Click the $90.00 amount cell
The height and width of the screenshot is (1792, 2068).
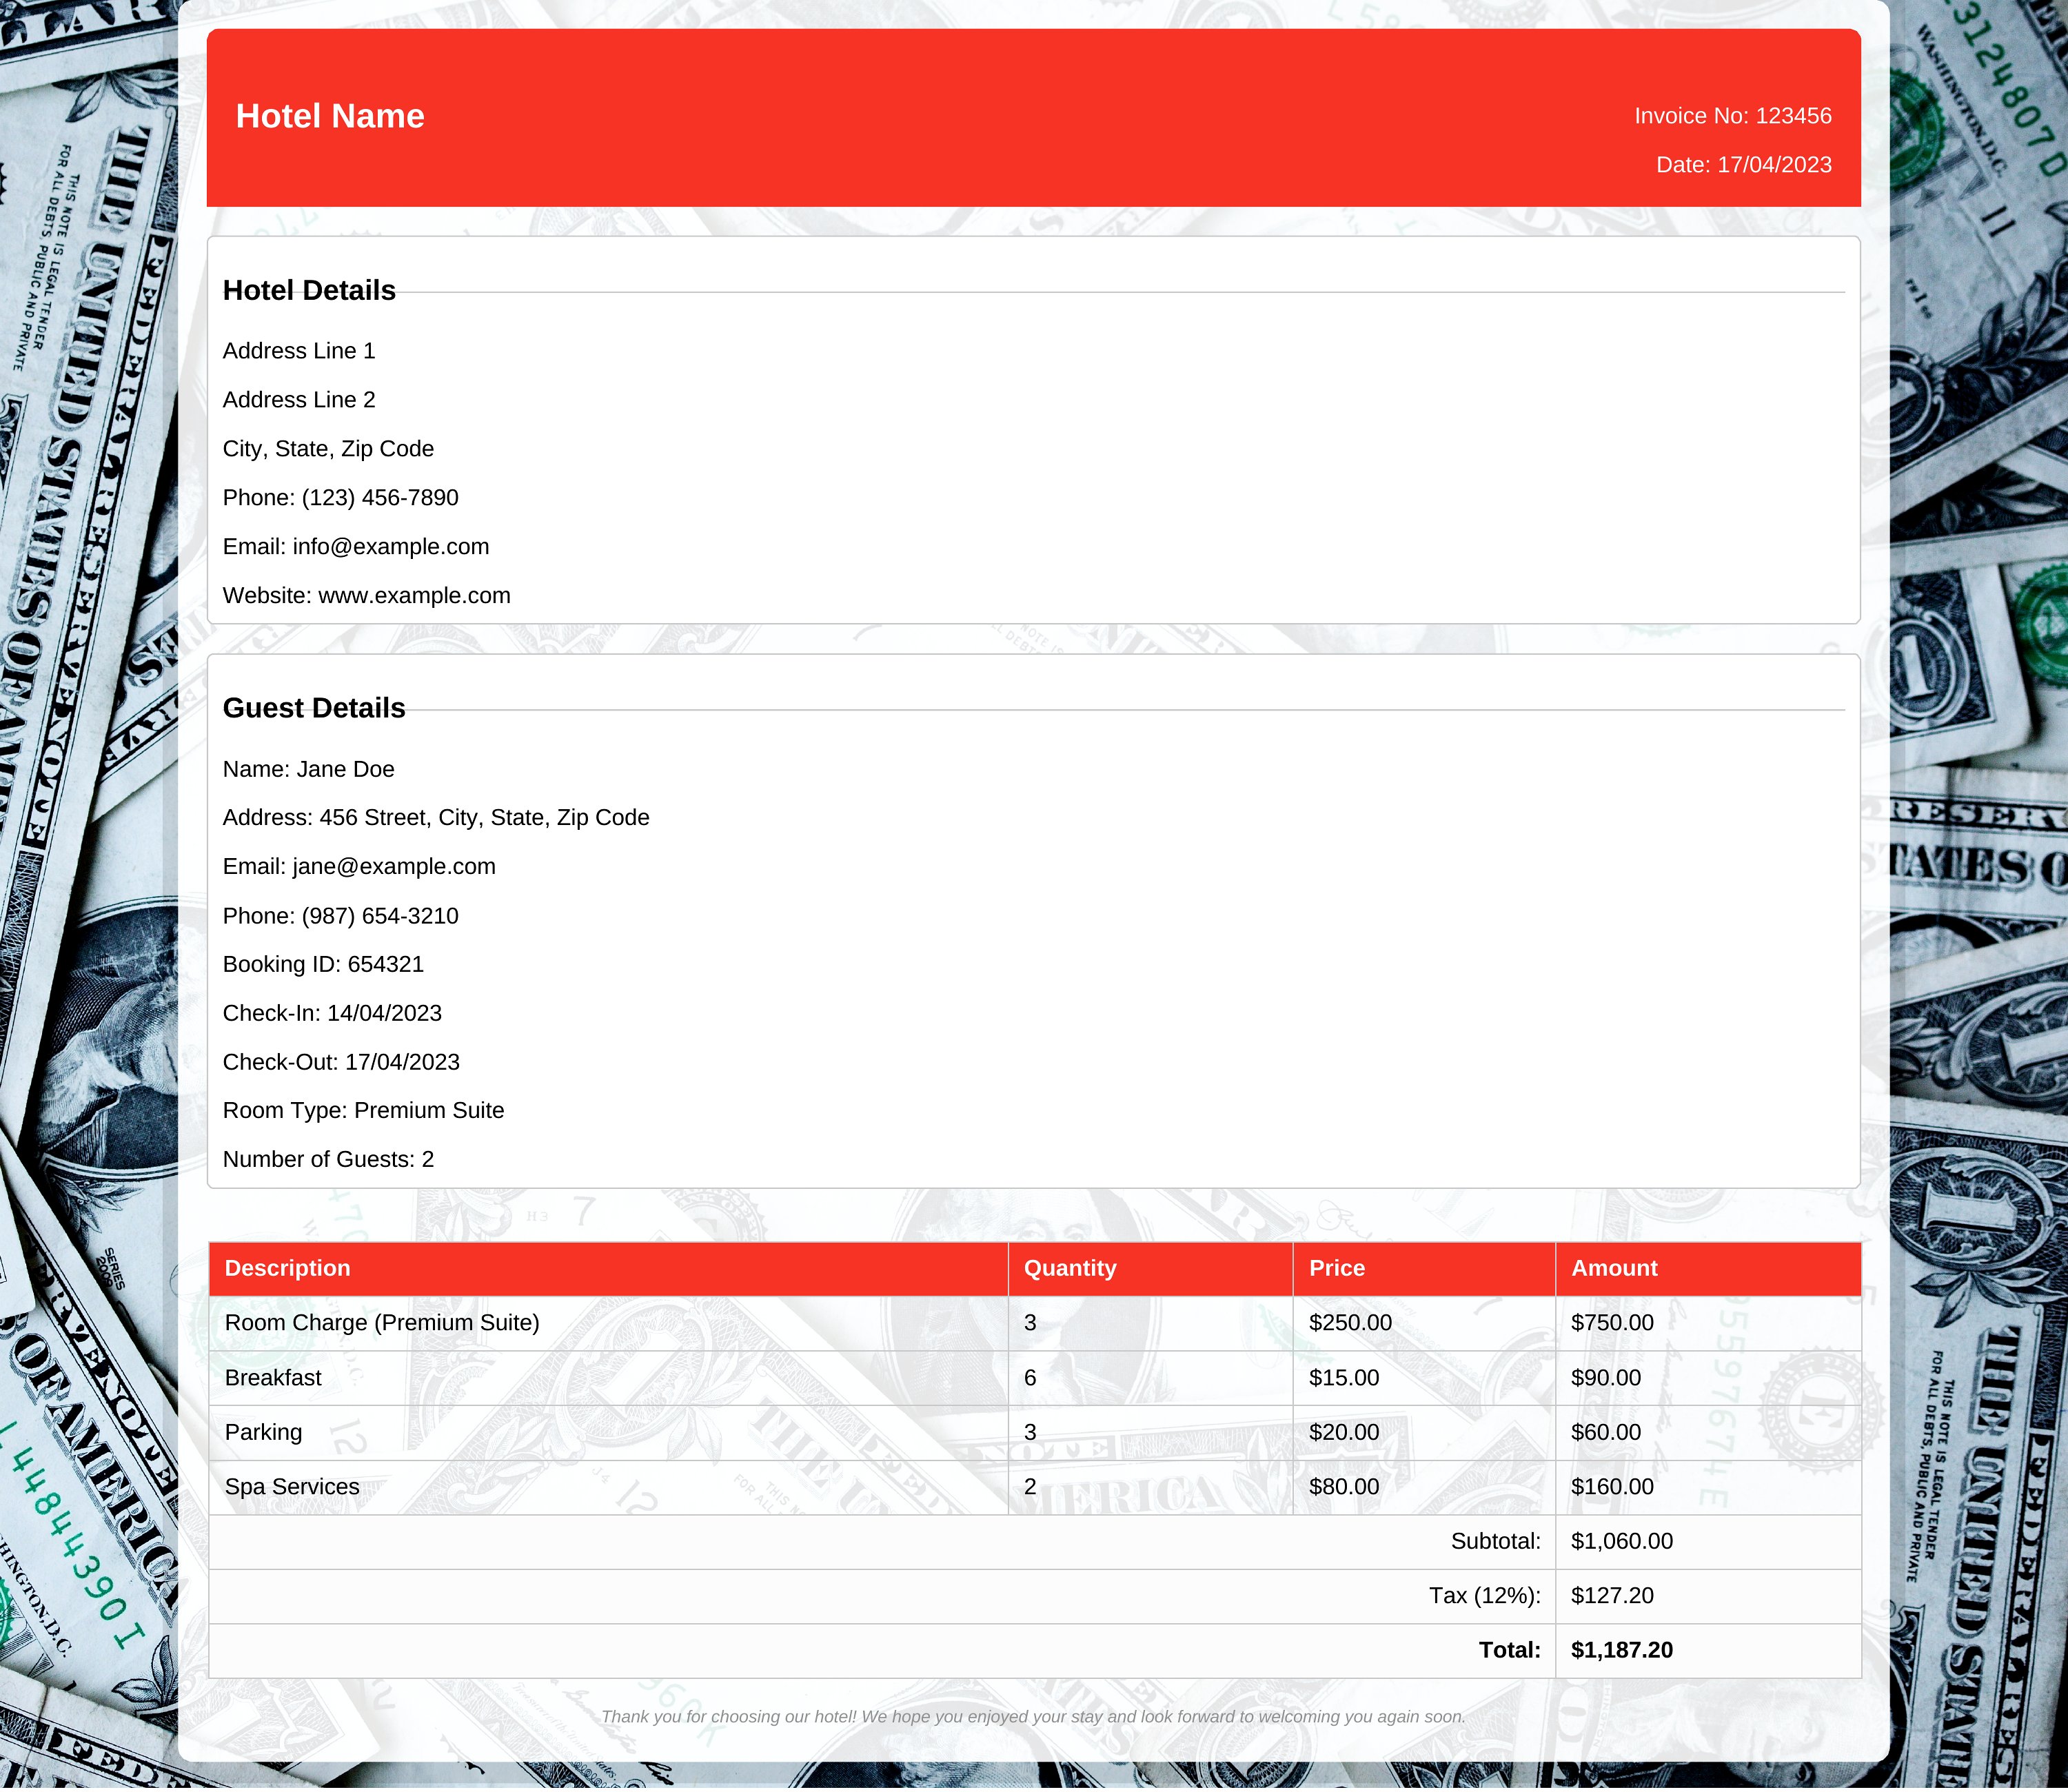click(1708, 1379)
